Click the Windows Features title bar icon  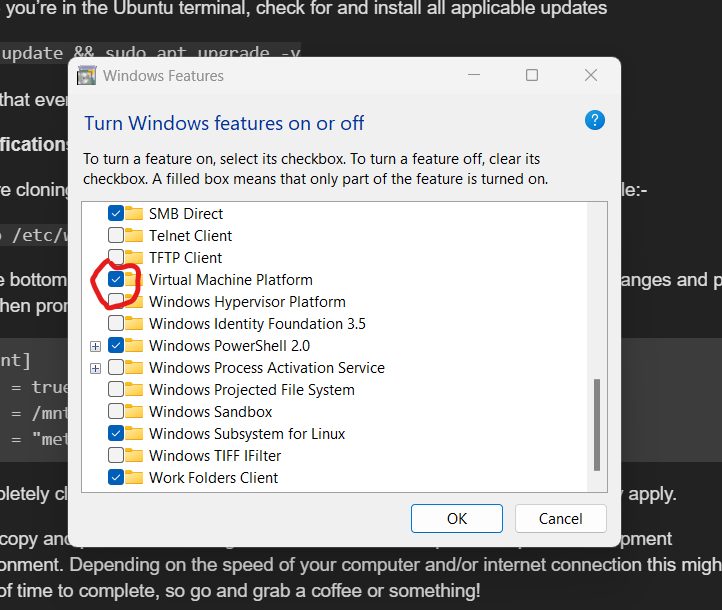tap(87, 76)
